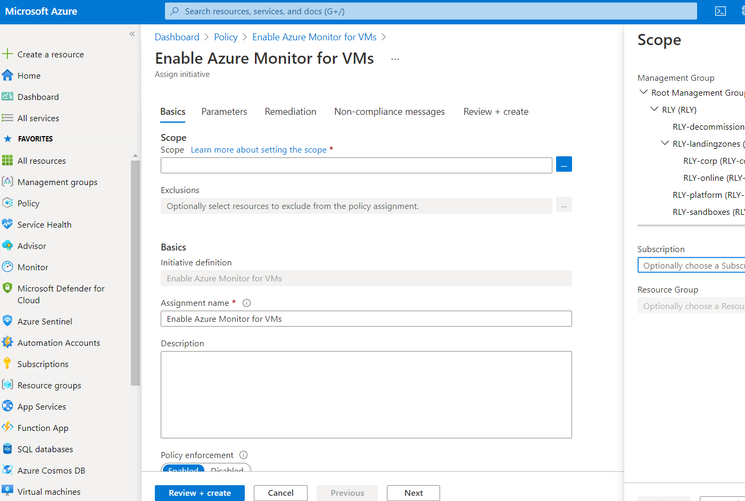
Task: Click Azure Cosmos DB icon
Action: coord(7,470)
